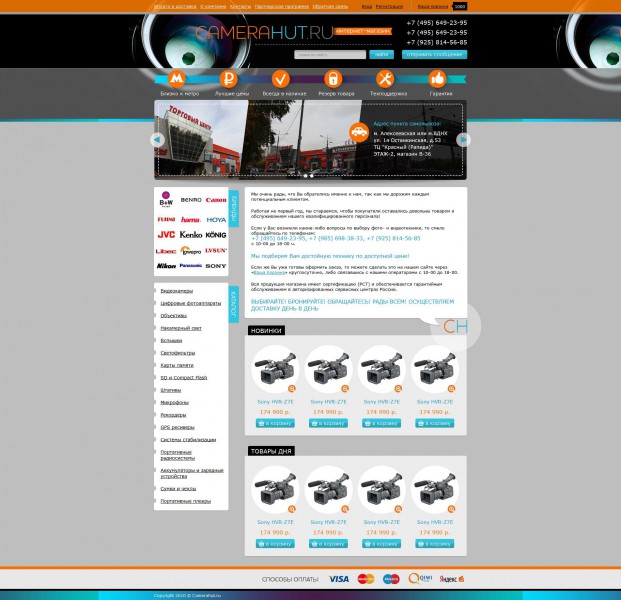Focus the site search input field
Image resolution: width=621 pixels, height=600 pixels.
click(x=330, y=55)
